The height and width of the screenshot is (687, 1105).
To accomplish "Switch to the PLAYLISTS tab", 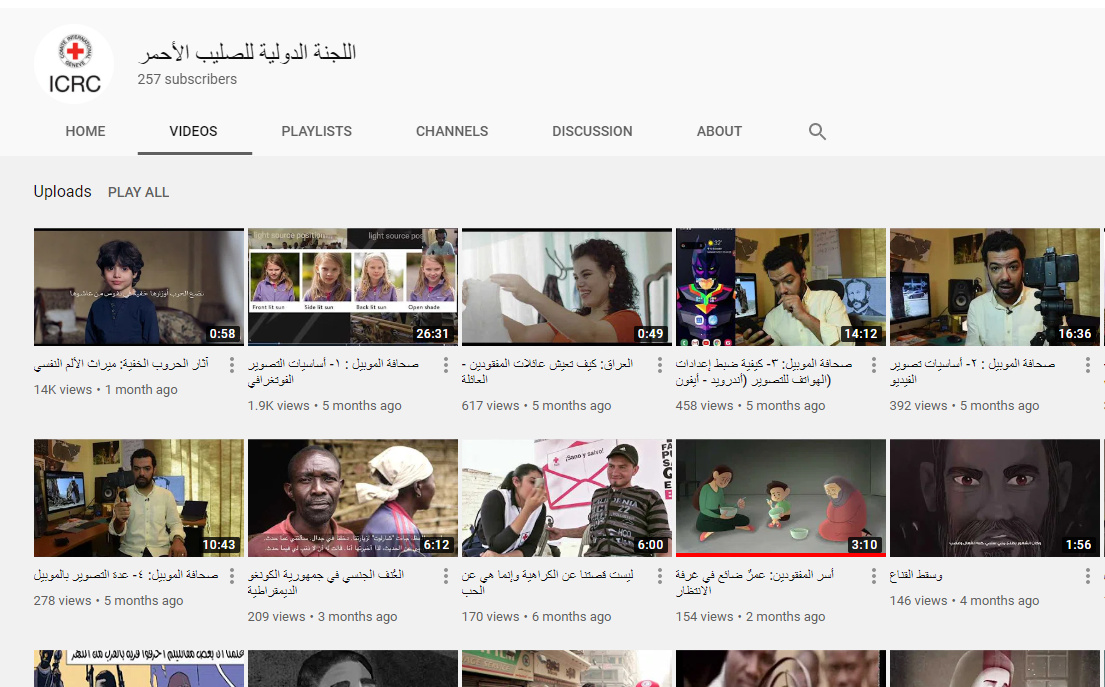I will [316, 131].
